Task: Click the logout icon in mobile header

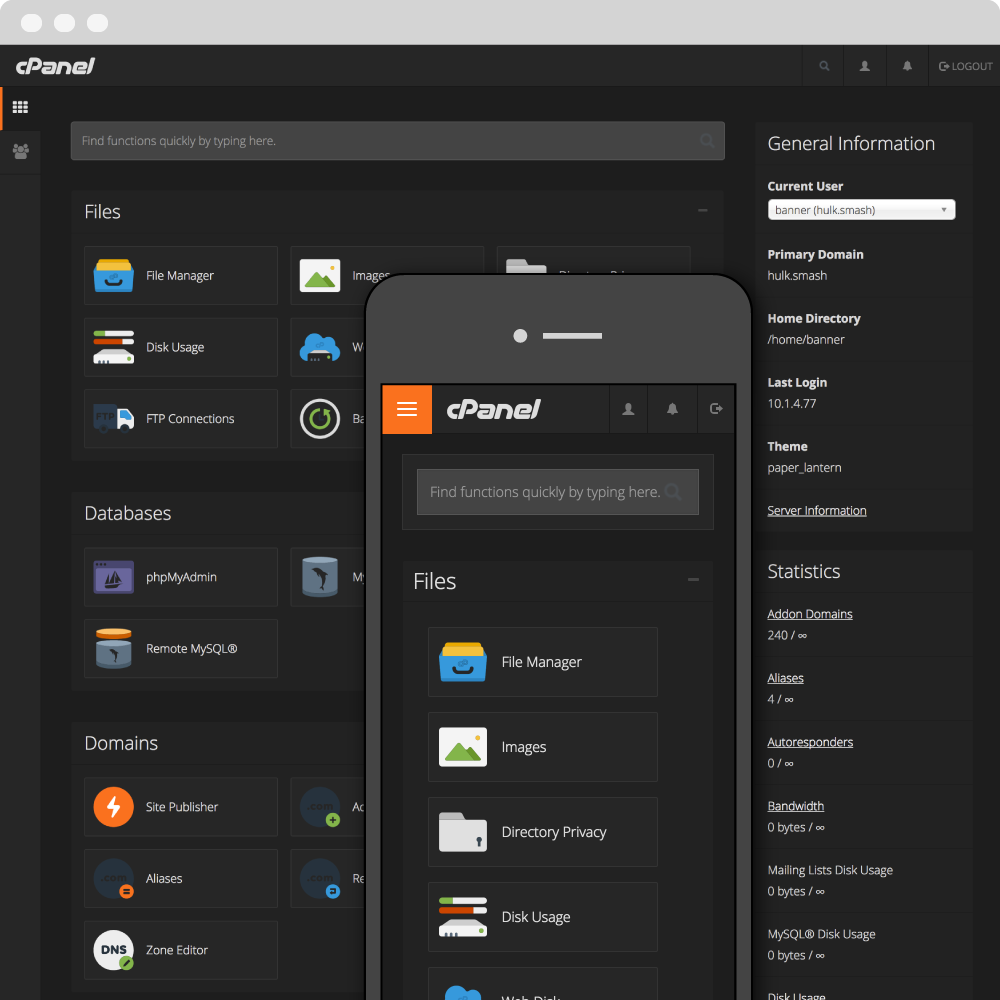Action: tap(716, 409)
